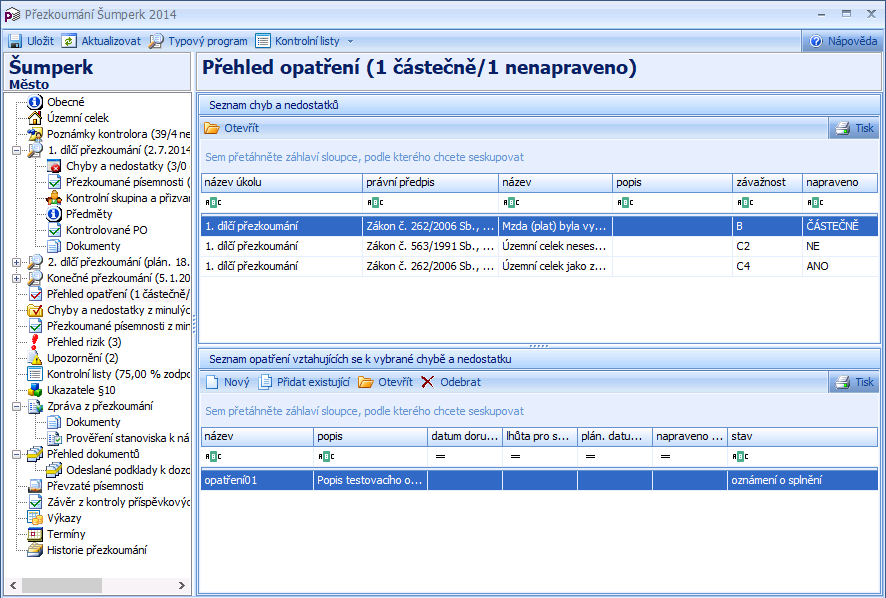Click the document icon of Přidat existující

265,382
